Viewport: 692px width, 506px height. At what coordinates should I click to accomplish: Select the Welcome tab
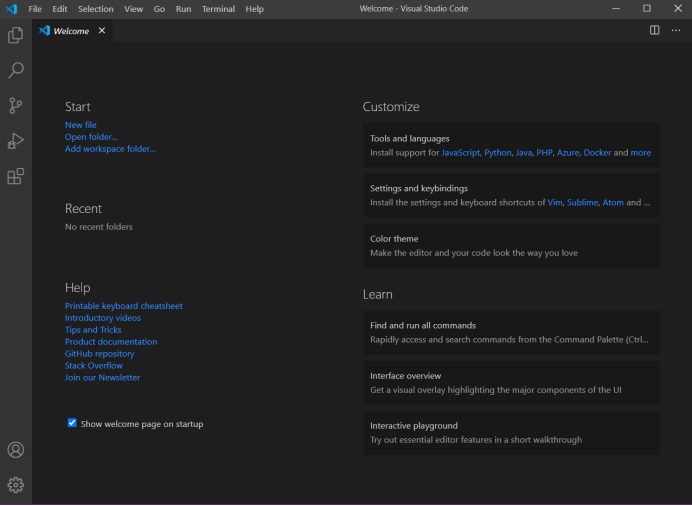pyautogui.click(x=70, y=31)
